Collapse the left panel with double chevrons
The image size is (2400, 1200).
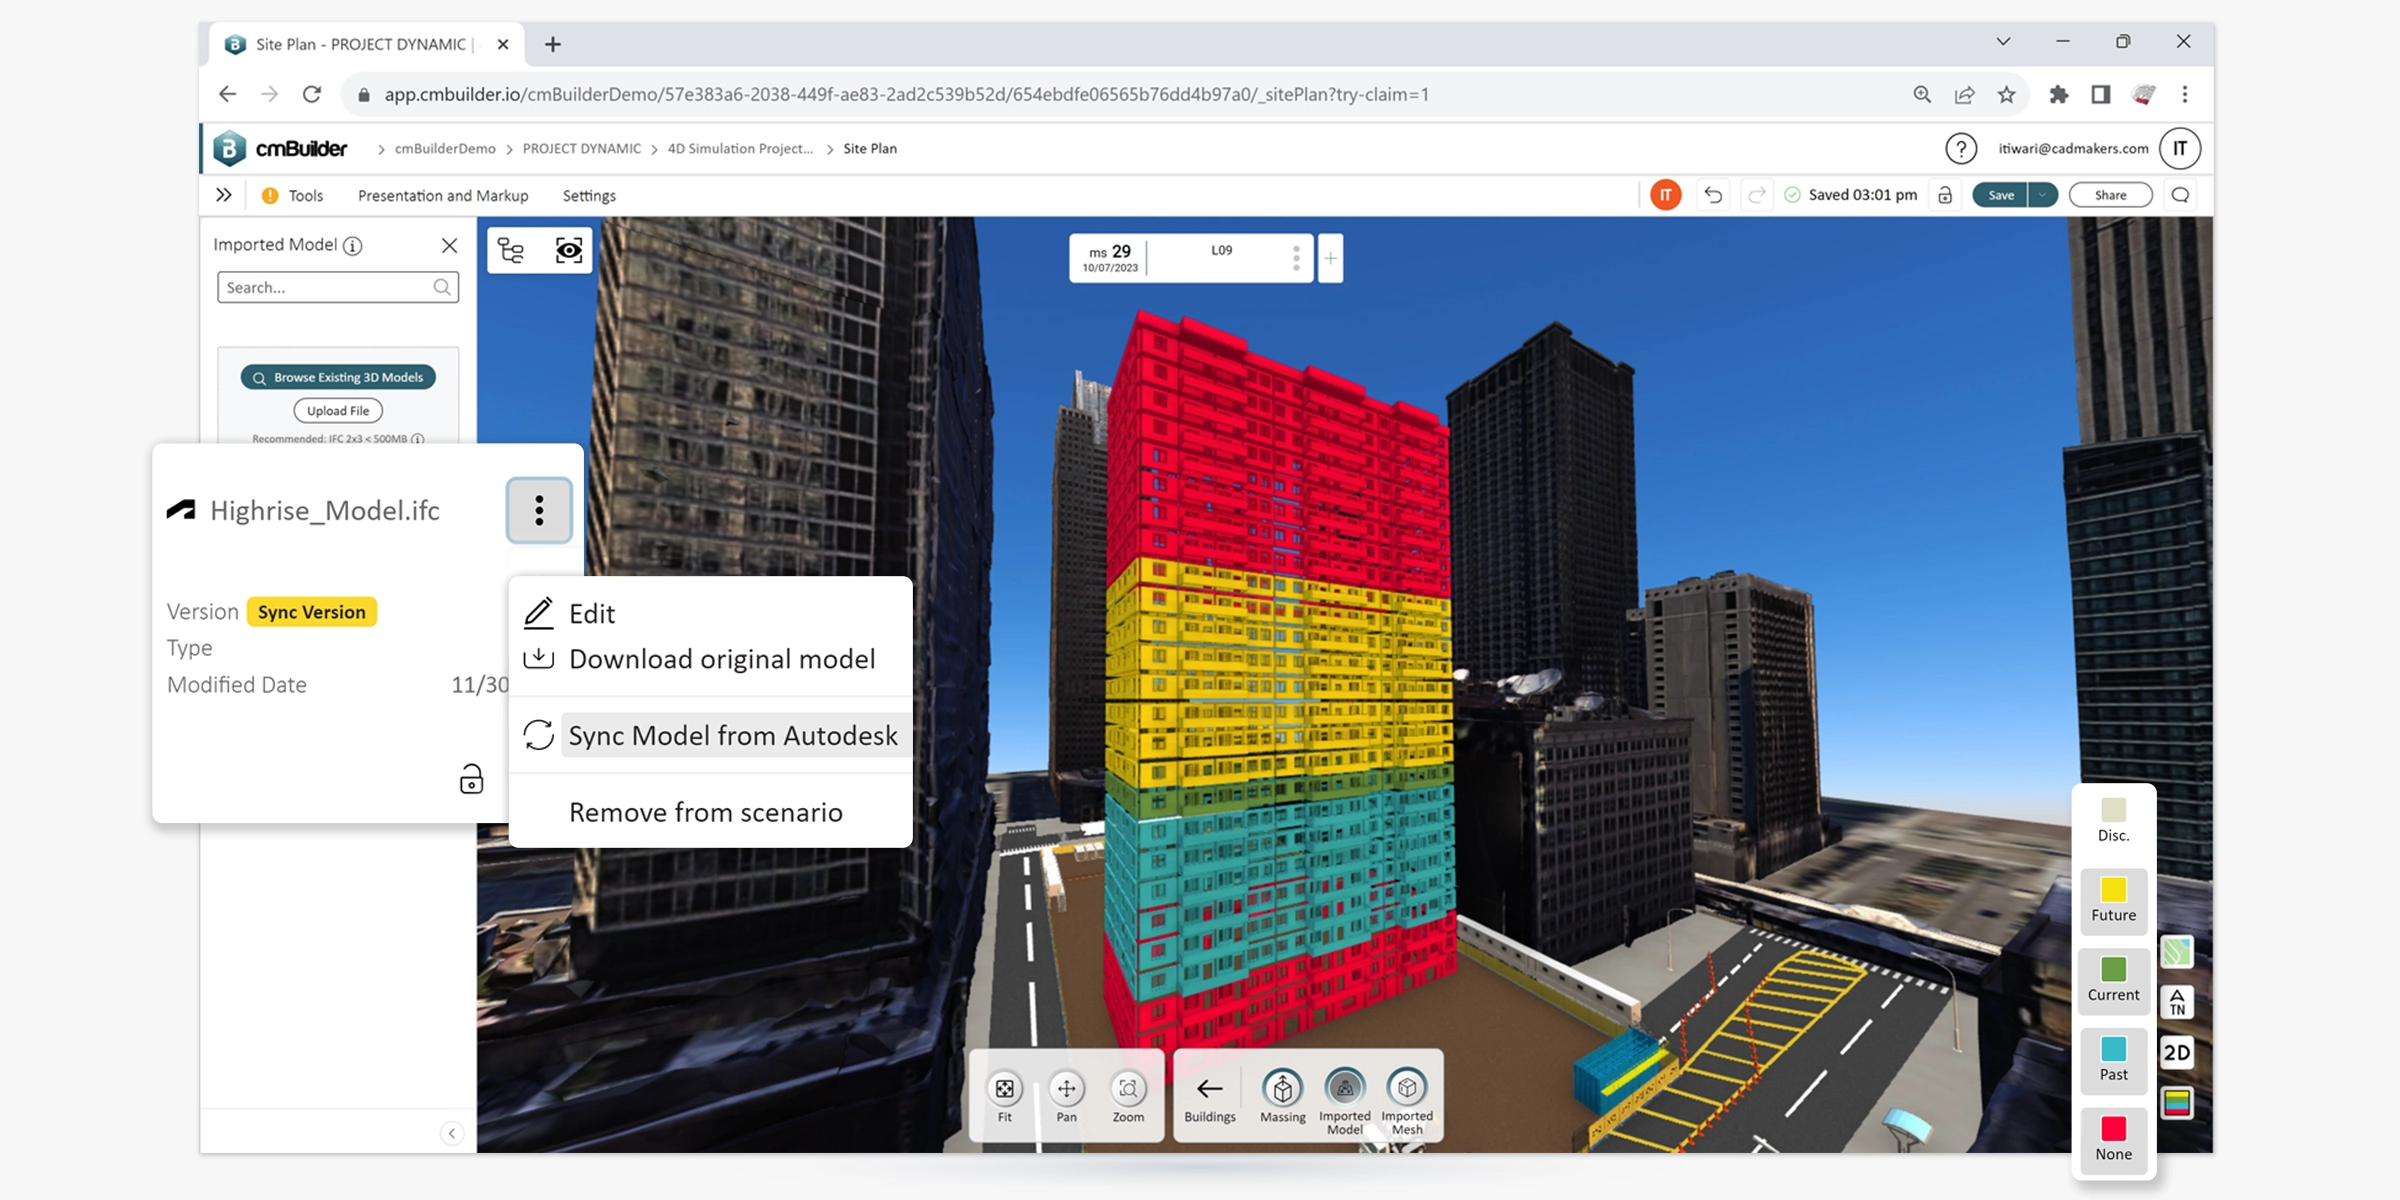224,194
